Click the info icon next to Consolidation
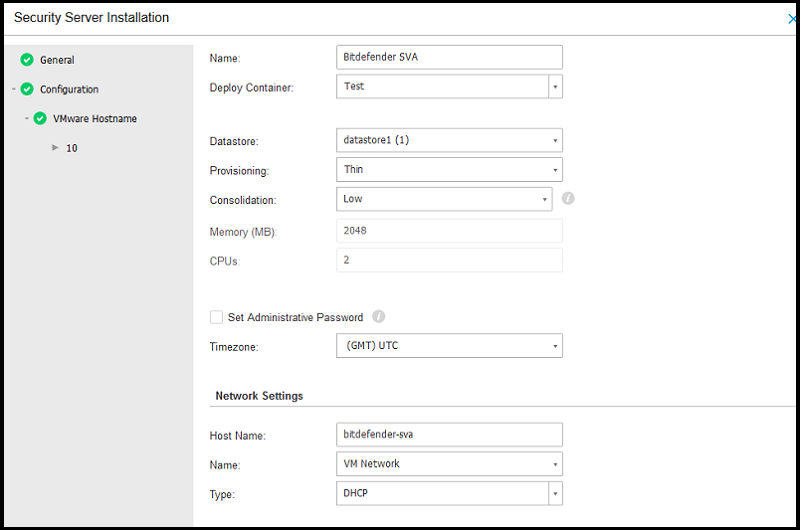This screenshot has height=530, width=800. click(x=568, y=199)
